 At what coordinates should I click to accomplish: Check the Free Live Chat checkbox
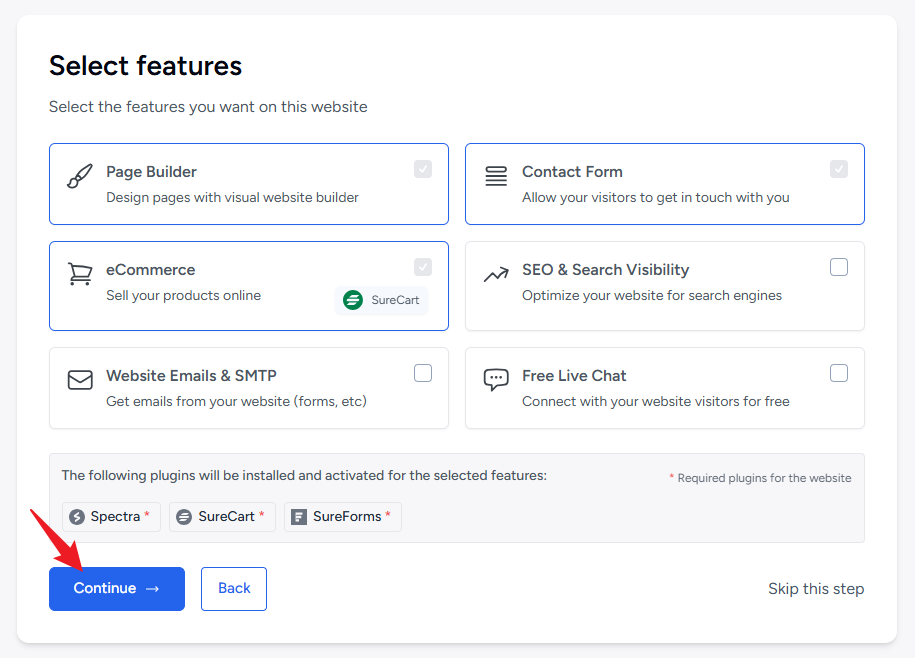[839, 373]
